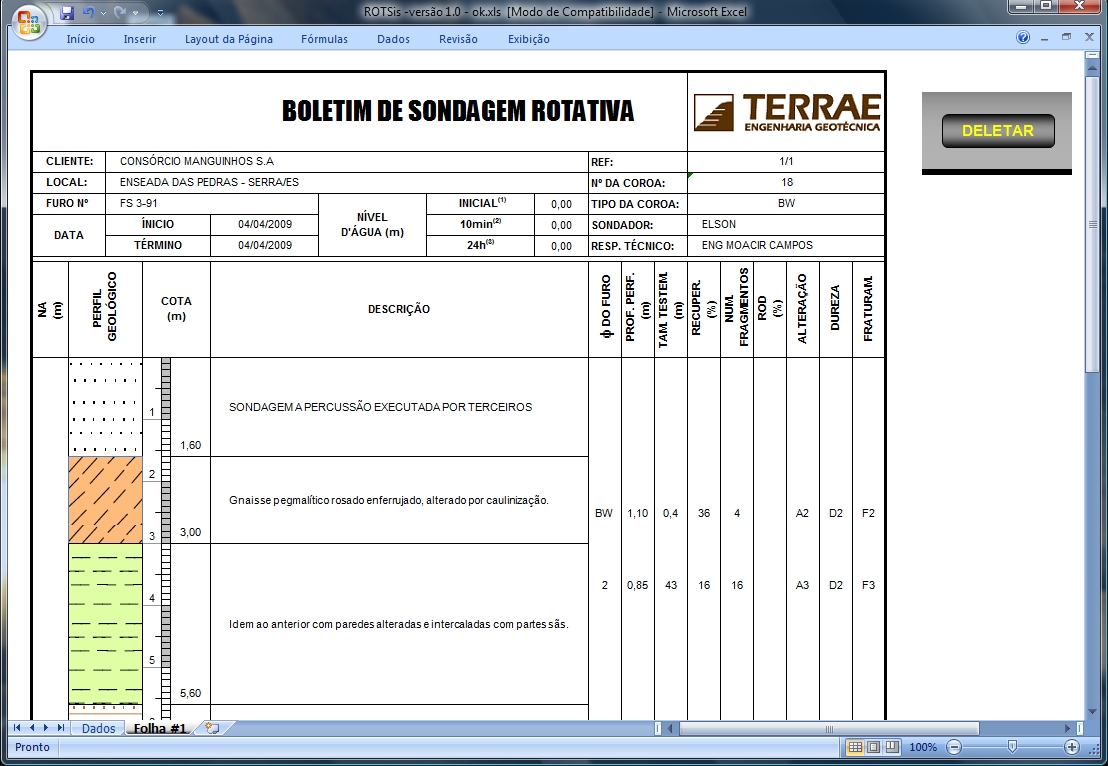Select the alteration value A3 cell
This screenshot has width=1108, height=766.
(803, 585)
